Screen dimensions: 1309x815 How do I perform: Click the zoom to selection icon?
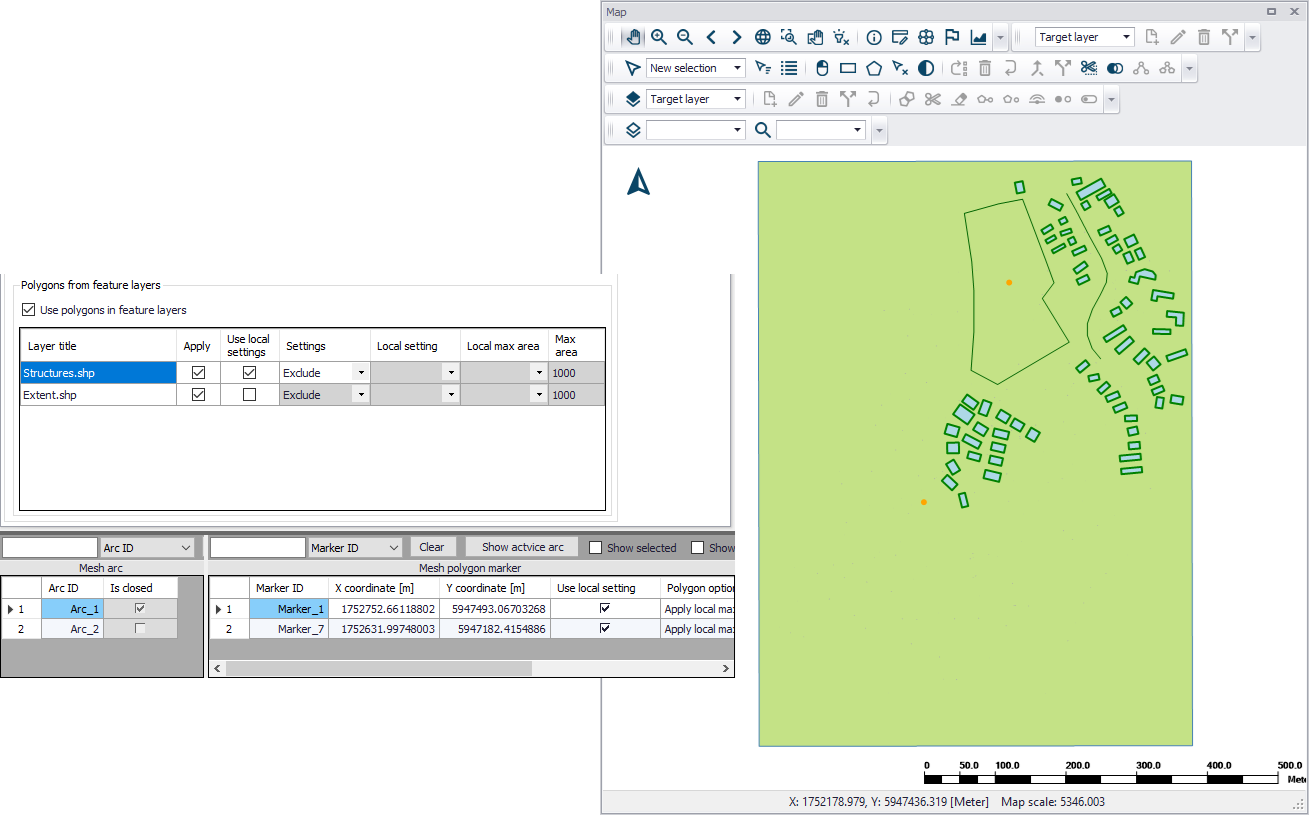point(789,37)
